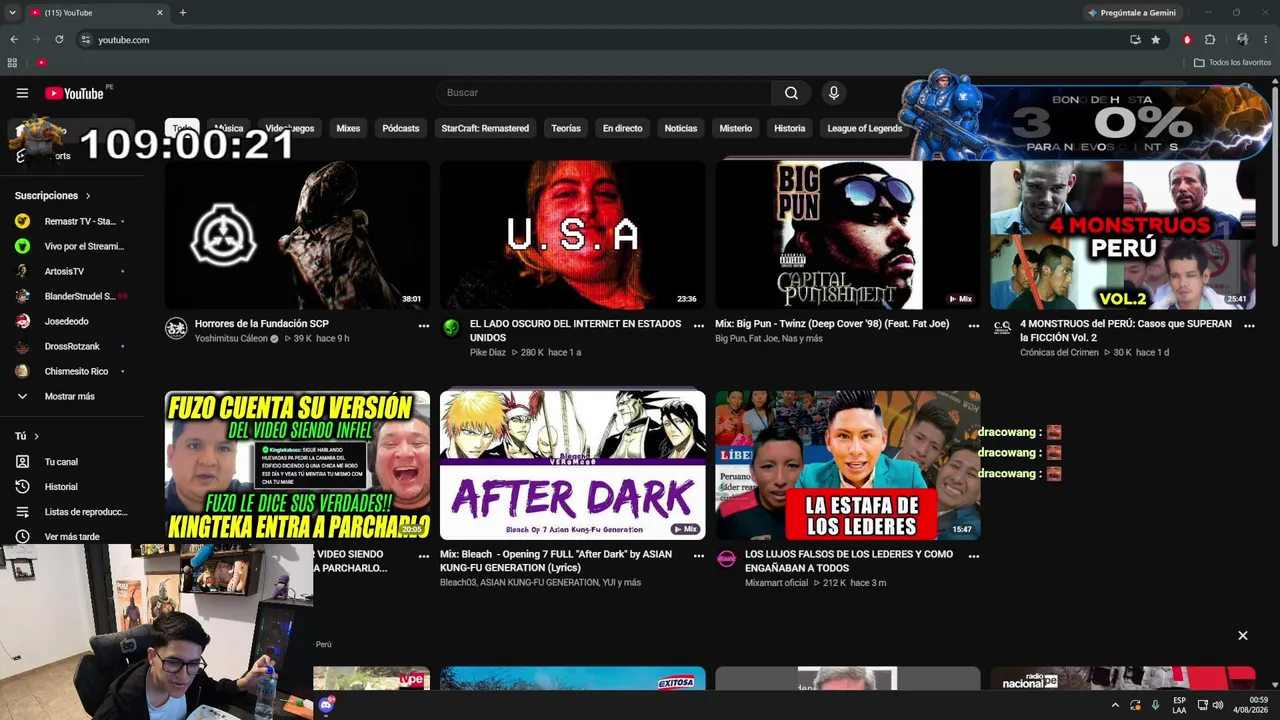
Task: Go to Historial in sidebar
Action: click(70, 487)
